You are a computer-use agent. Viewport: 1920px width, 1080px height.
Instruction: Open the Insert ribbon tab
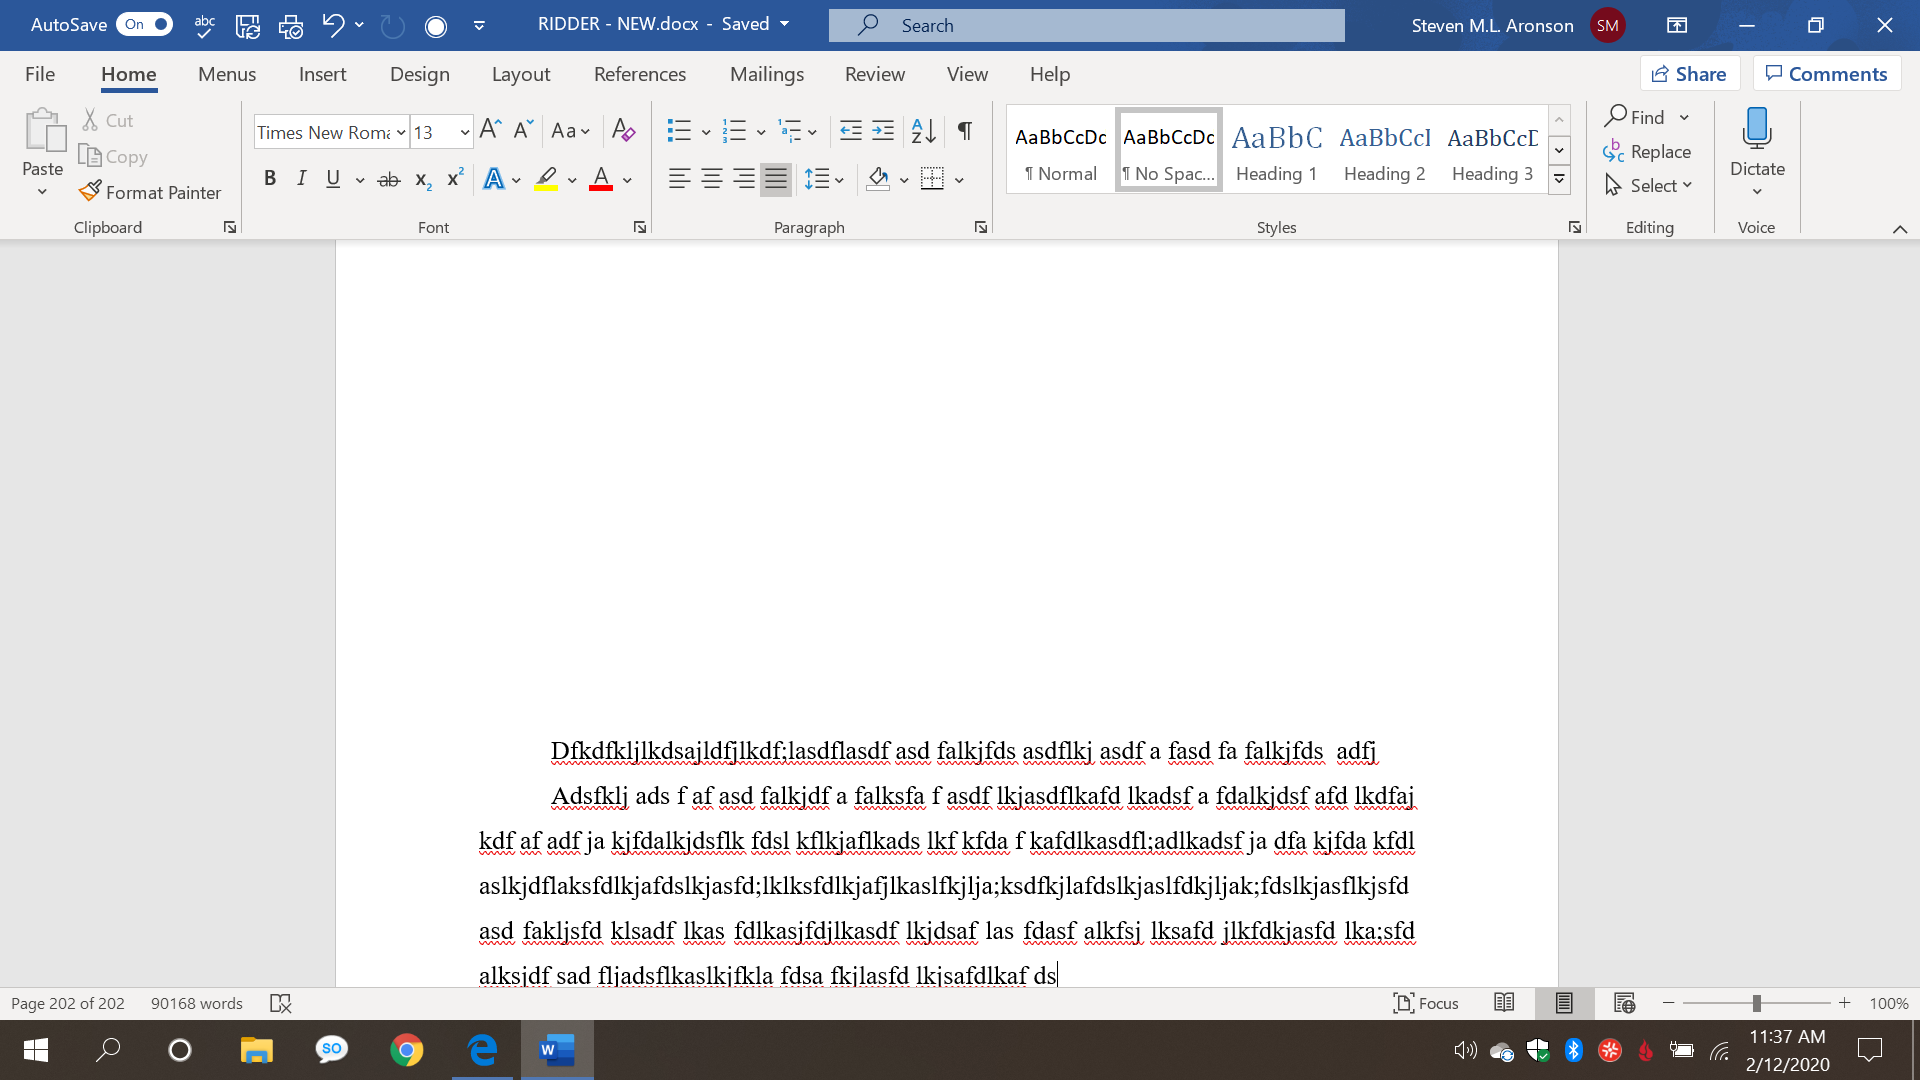(322, 74)
